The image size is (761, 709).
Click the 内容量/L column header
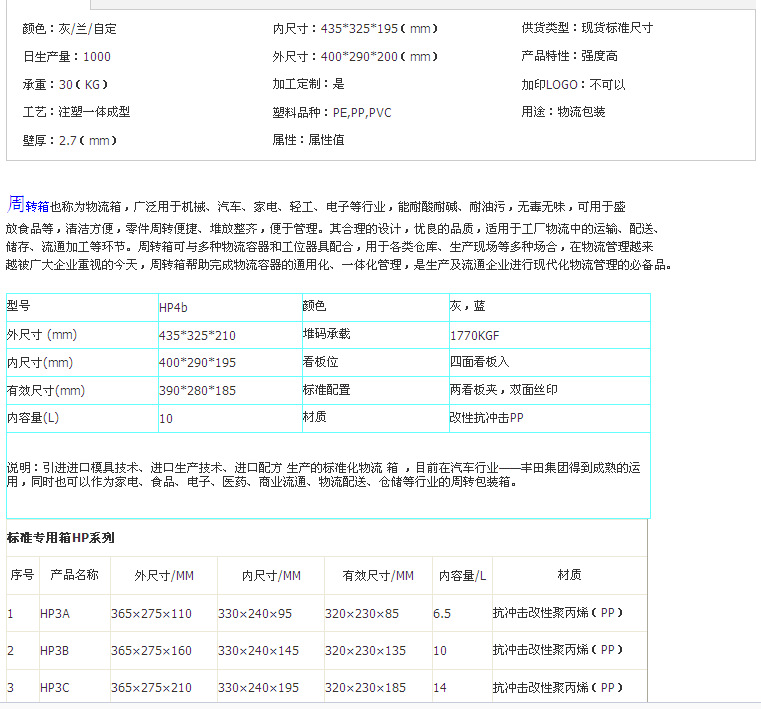pos(463,576)
